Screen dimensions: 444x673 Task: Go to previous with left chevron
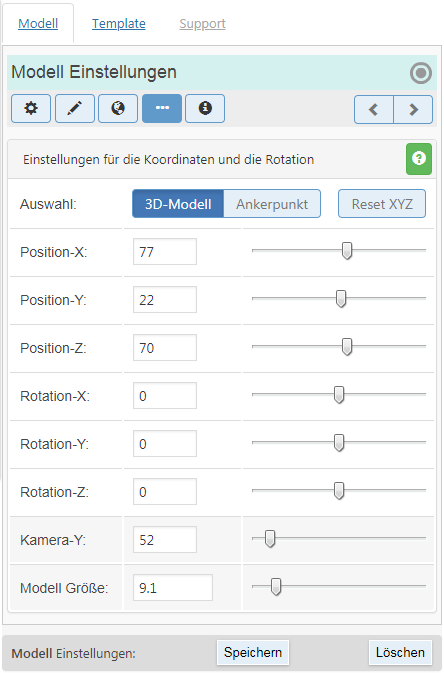click(374, 110)
